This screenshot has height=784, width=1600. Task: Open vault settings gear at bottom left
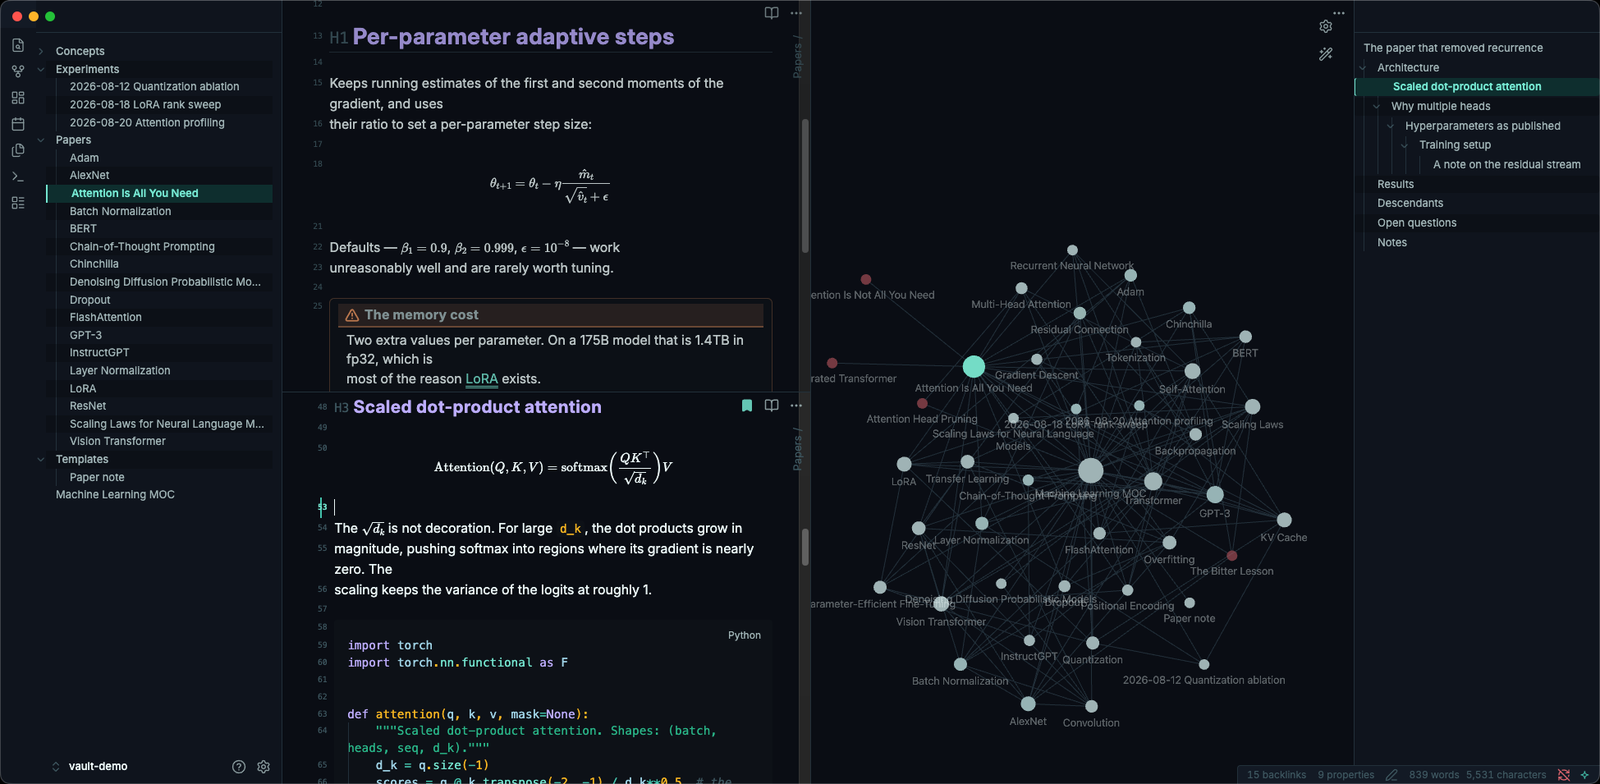(263, 767)
